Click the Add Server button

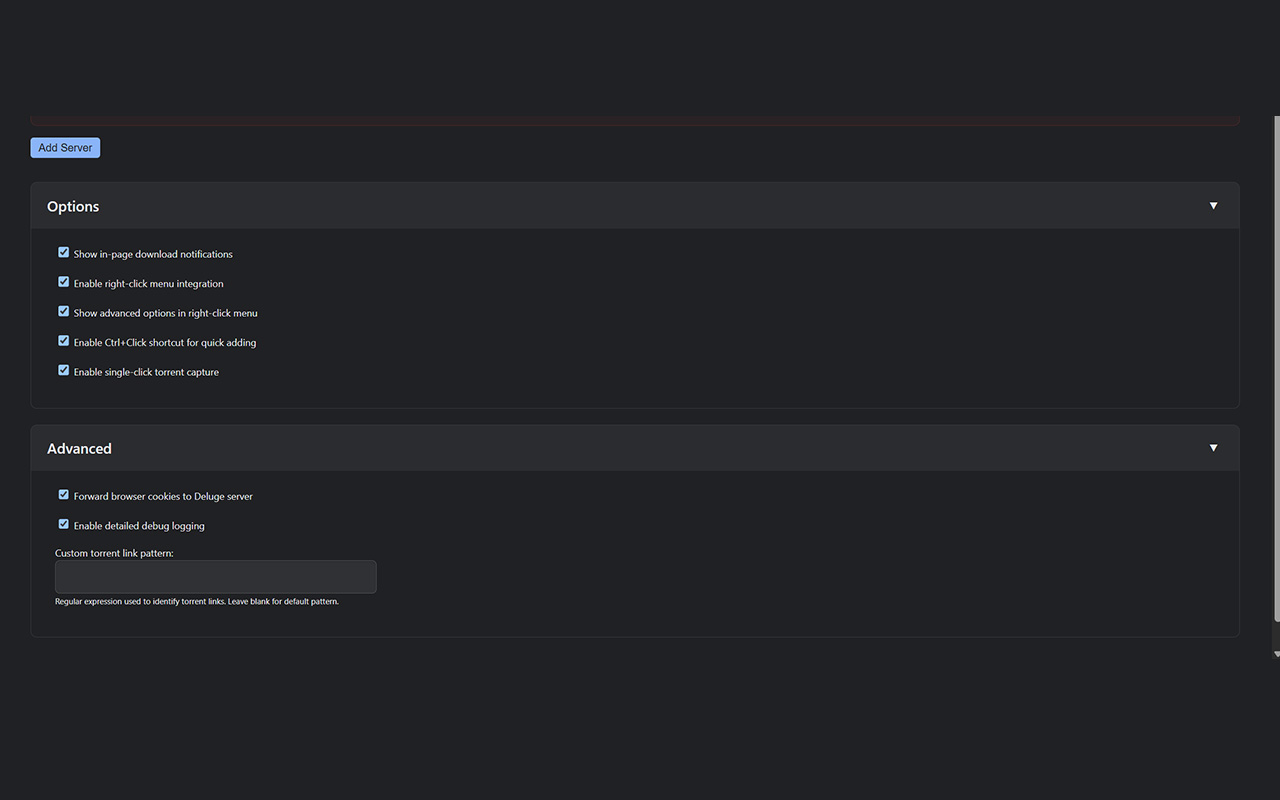[65, 148]
